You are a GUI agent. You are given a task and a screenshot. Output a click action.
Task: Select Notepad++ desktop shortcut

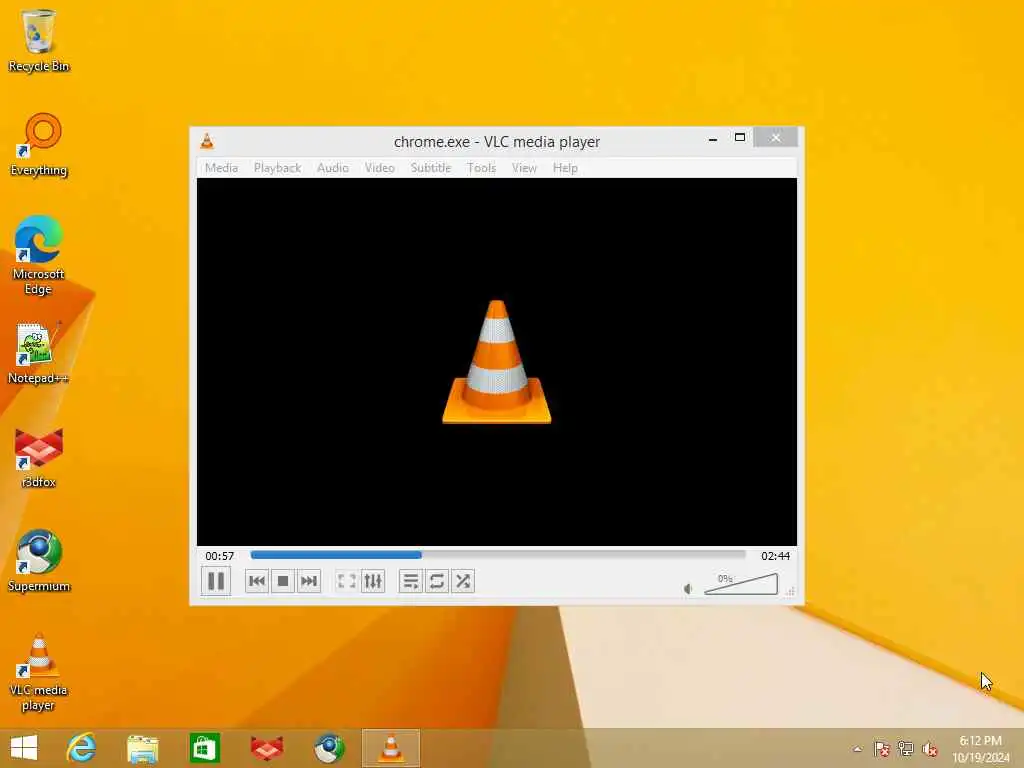pos(38,353)
